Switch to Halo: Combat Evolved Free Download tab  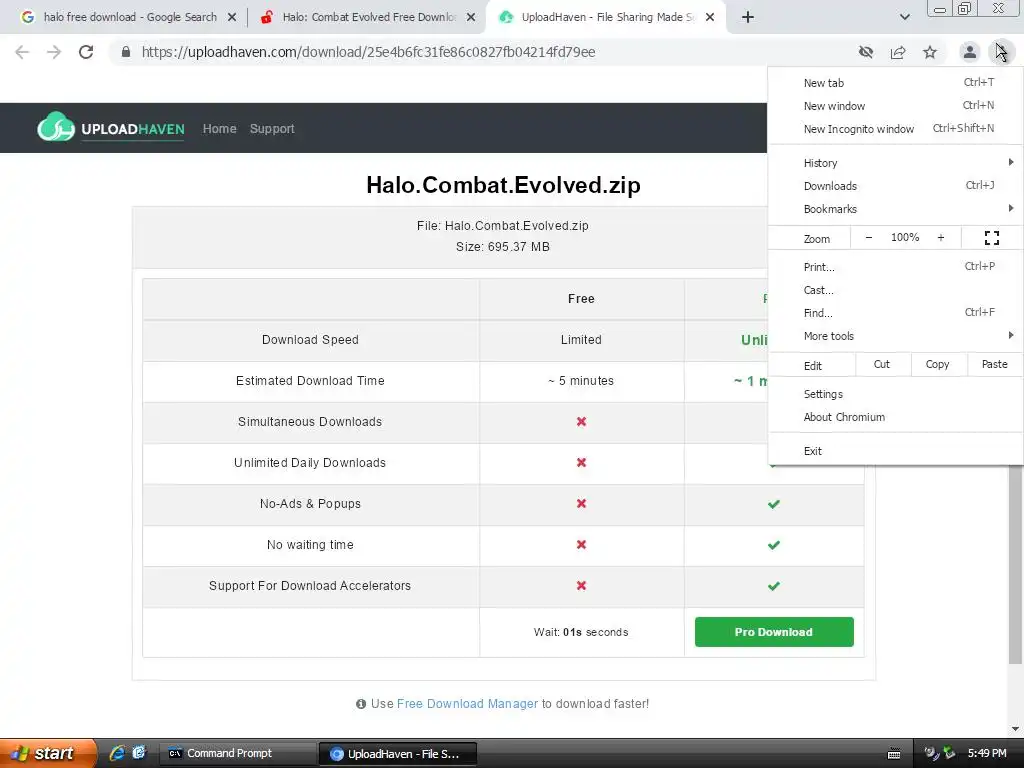(370, 17)
